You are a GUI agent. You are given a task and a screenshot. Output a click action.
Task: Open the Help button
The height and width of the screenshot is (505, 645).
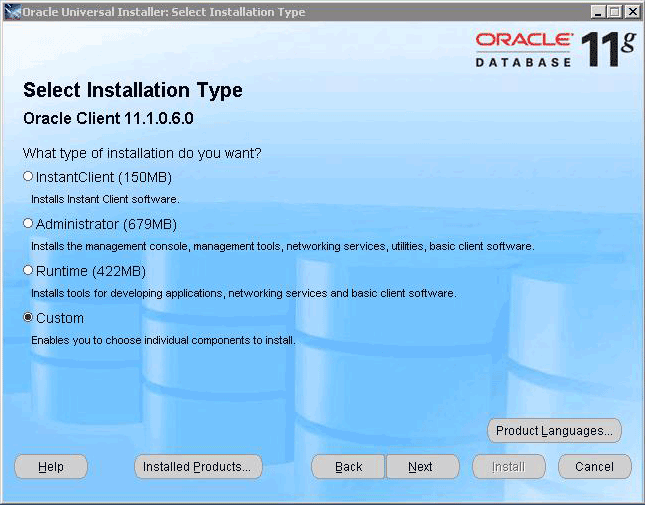click(51, 467)
